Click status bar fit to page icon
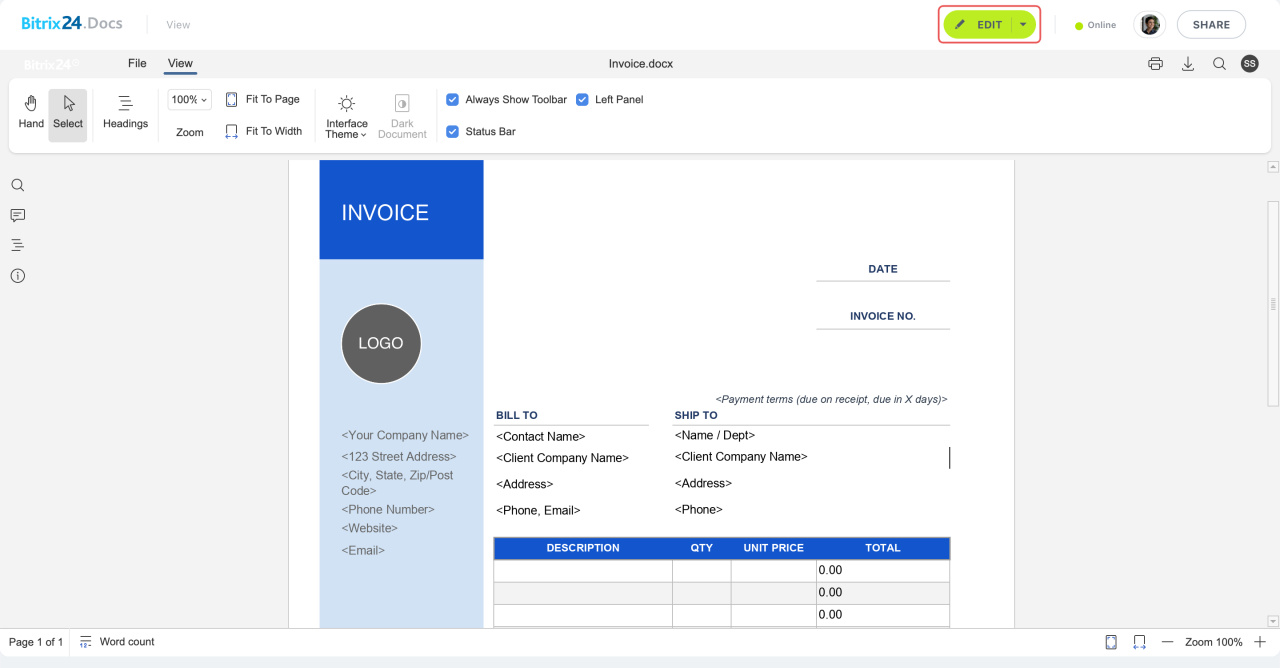 [1111, 642]
